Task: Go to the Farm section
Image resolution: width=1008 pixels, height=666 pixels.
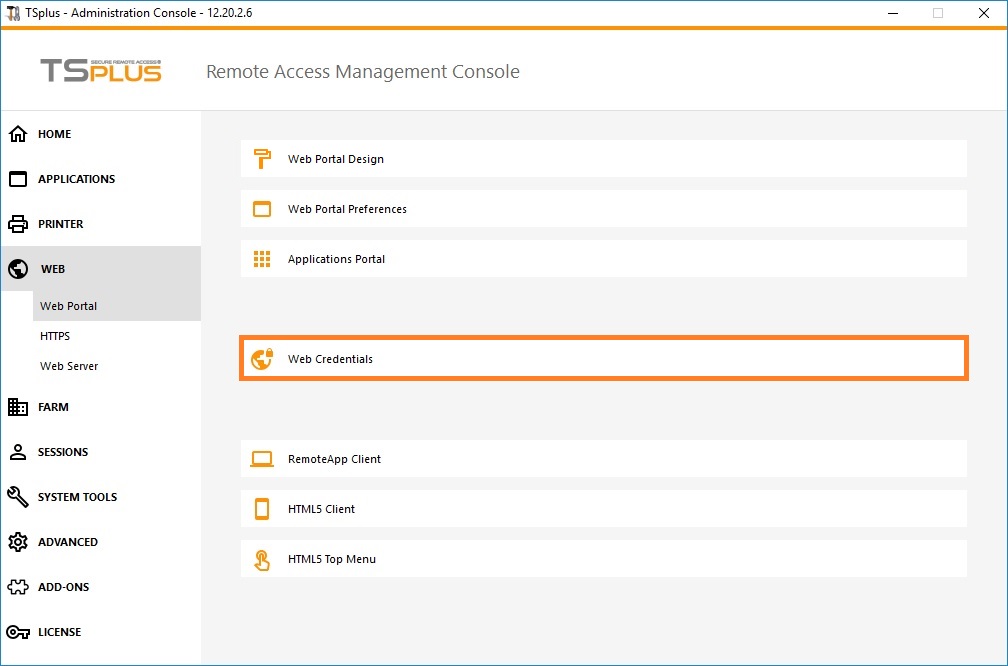Action: [x=53, y=407]
